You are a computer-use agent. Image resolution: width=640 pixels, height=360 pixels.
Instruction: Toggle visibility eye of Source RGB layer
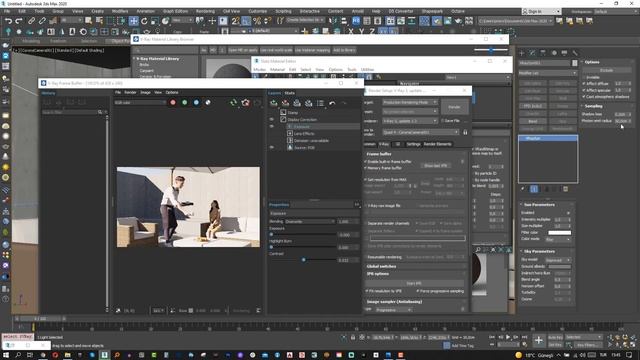point(272,147)
